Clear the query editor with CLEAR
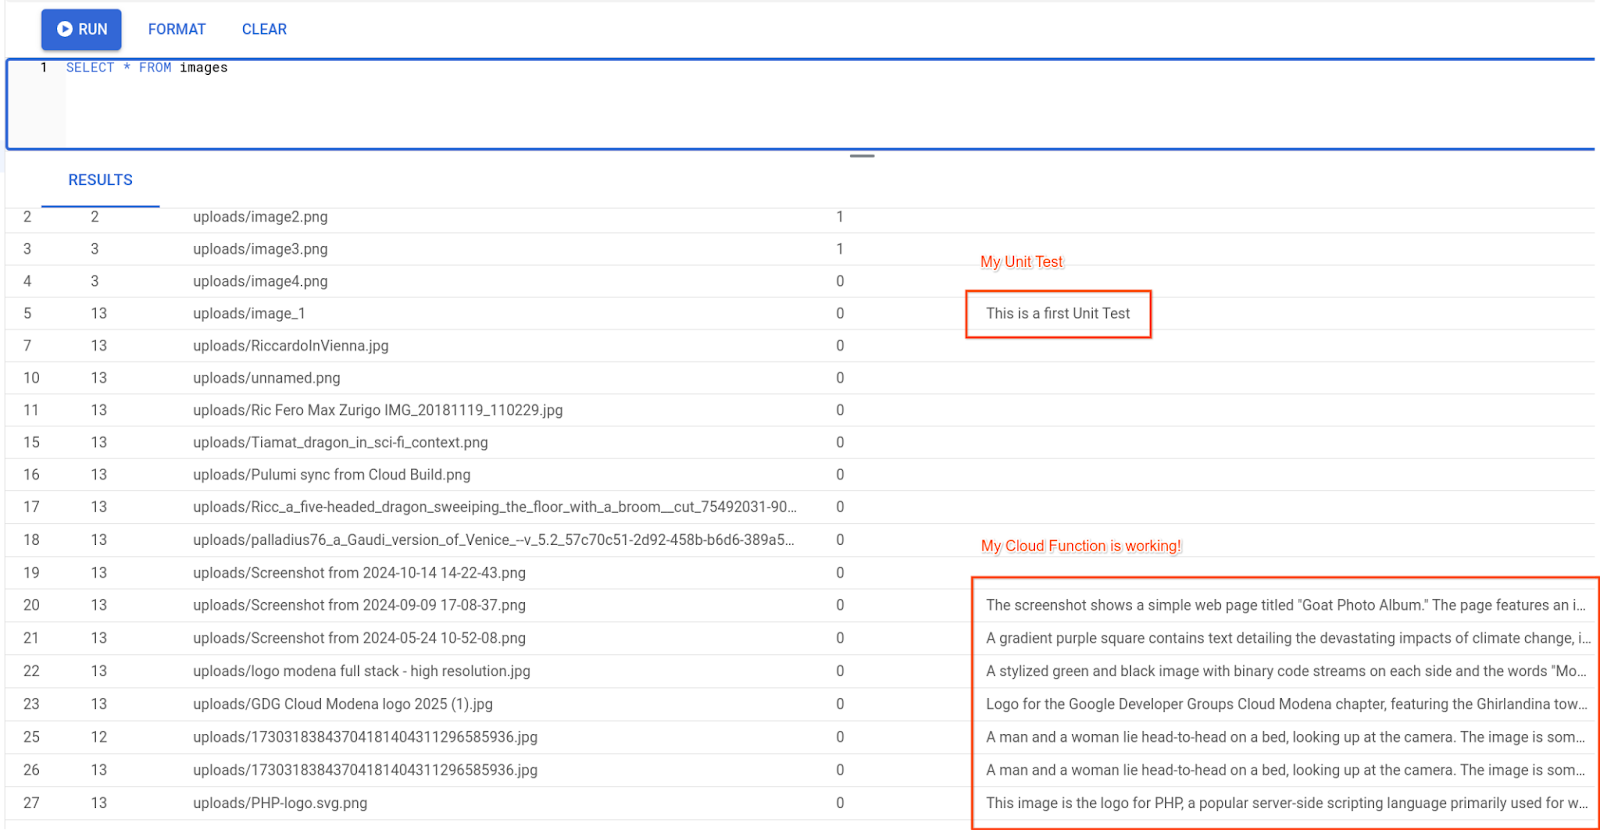 [x=264, y=29]
